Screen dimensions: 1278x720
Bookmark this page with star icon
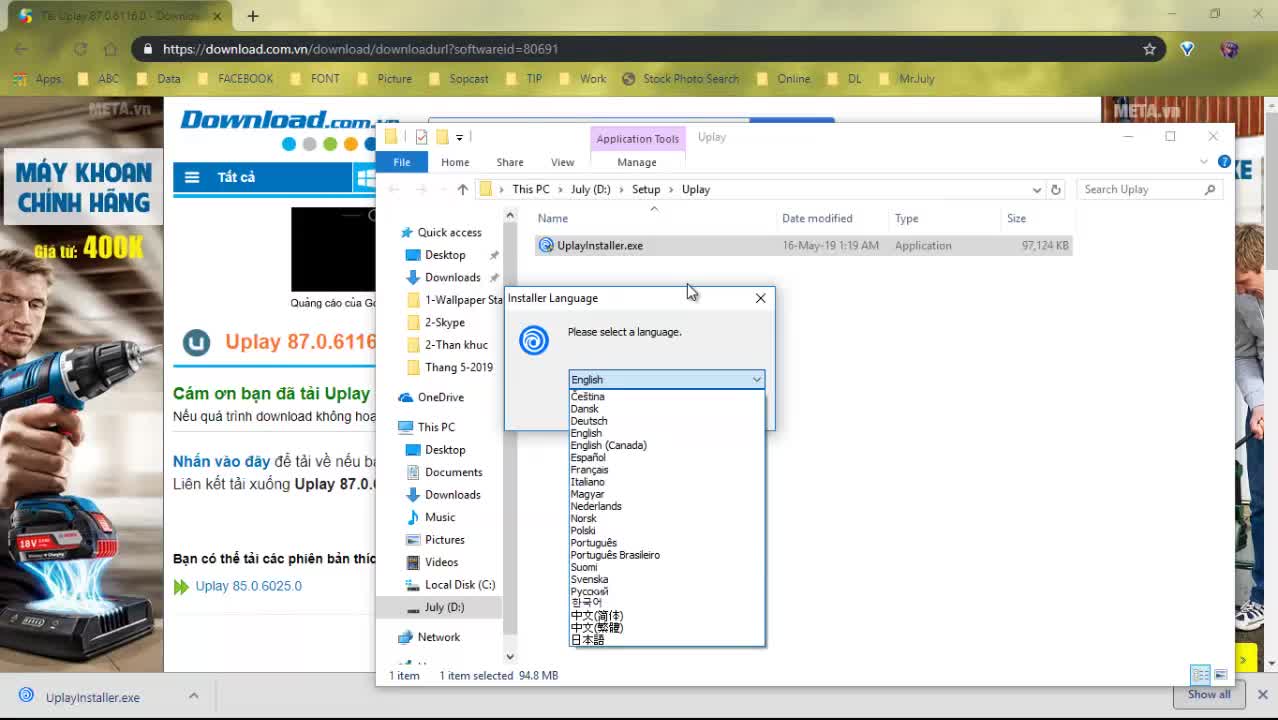[x=1149, y=49]
